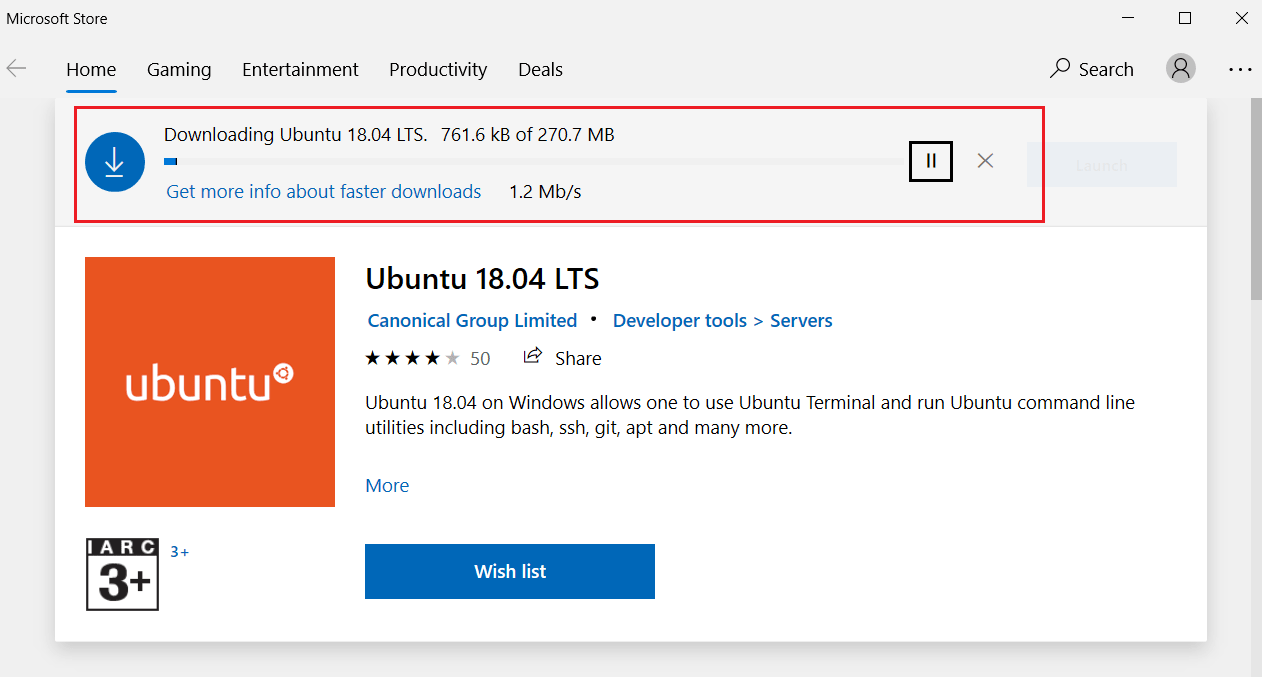Open the Home tab
Viewport: 1262px width, 677px height.
91,70
